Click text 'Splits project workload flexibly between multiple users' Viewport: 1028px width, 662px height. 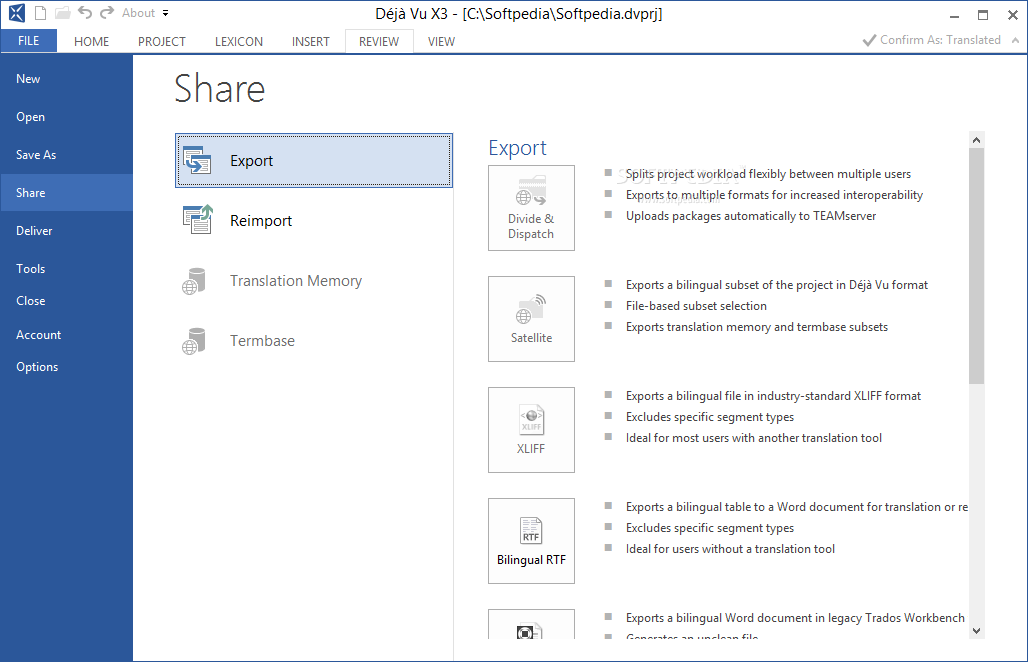(x=768, y=174)
